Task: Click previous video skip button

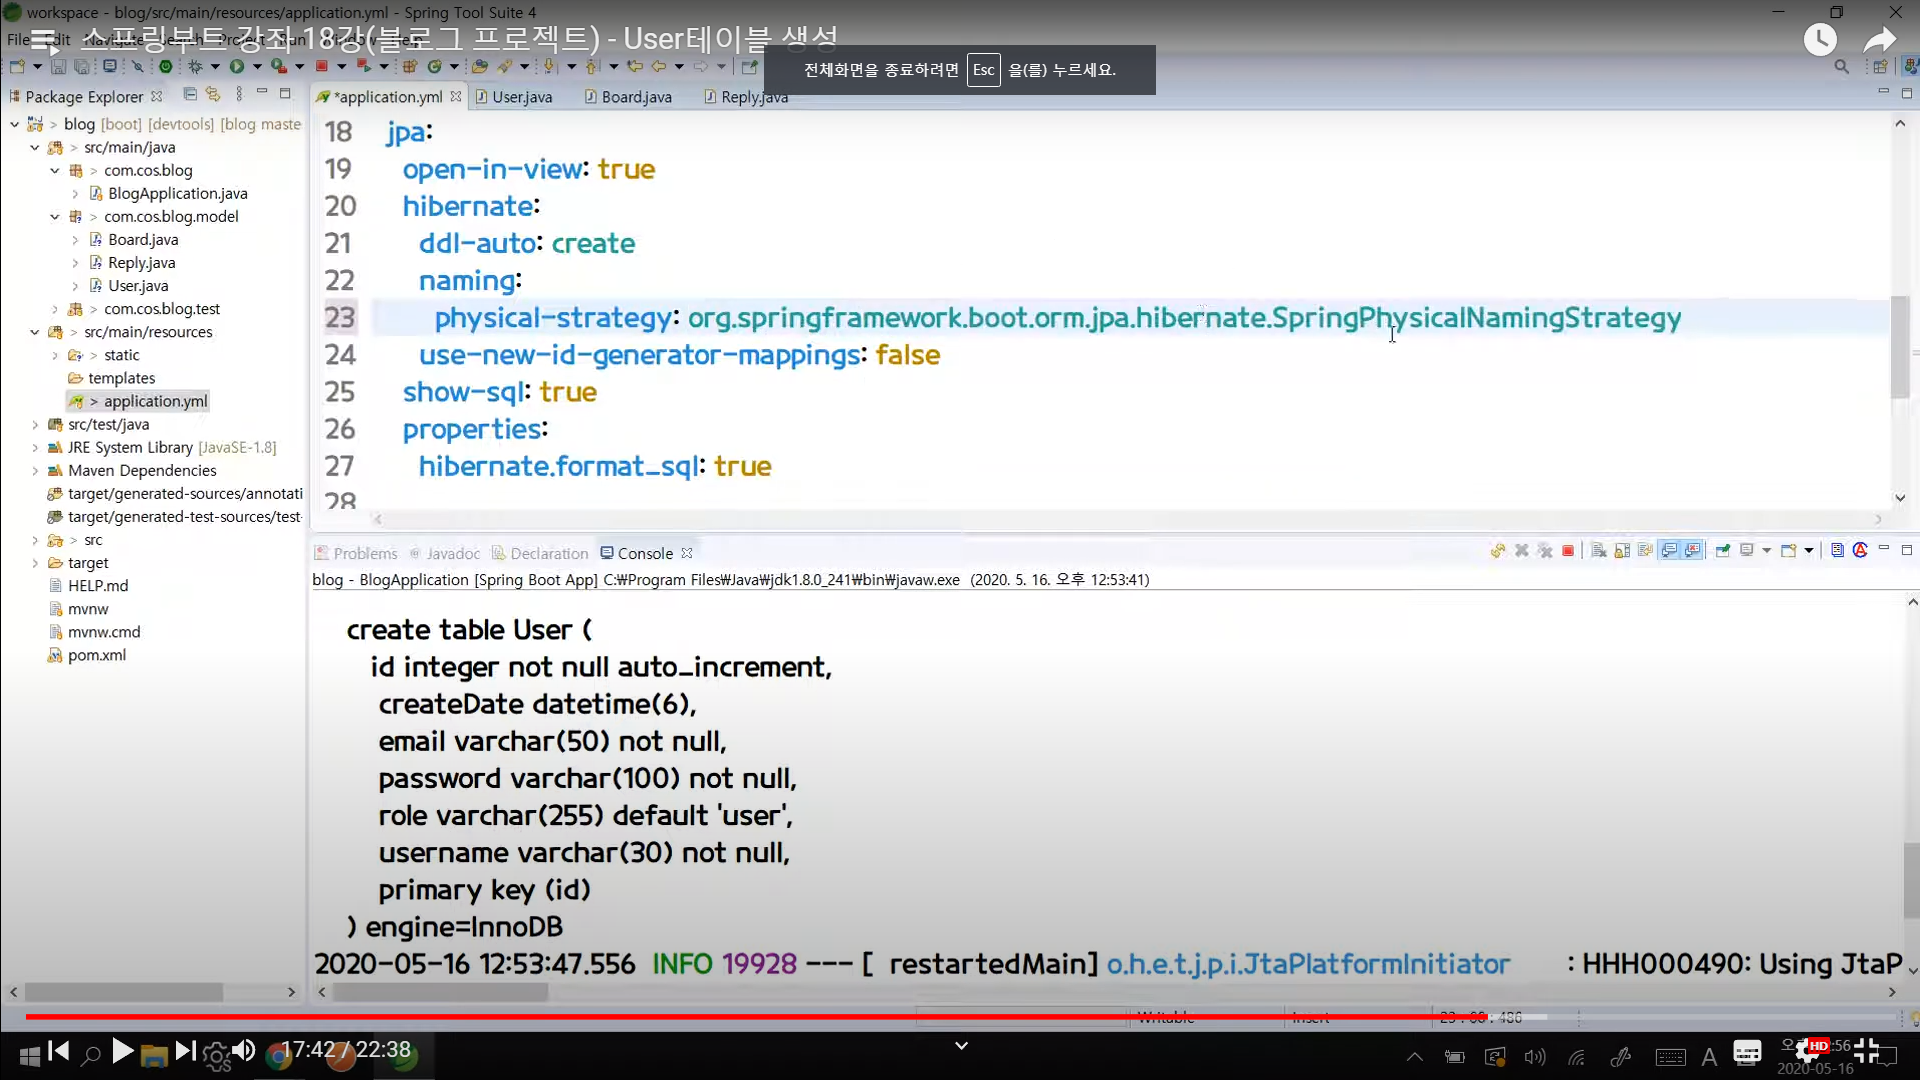Action: pos(59,1051)
